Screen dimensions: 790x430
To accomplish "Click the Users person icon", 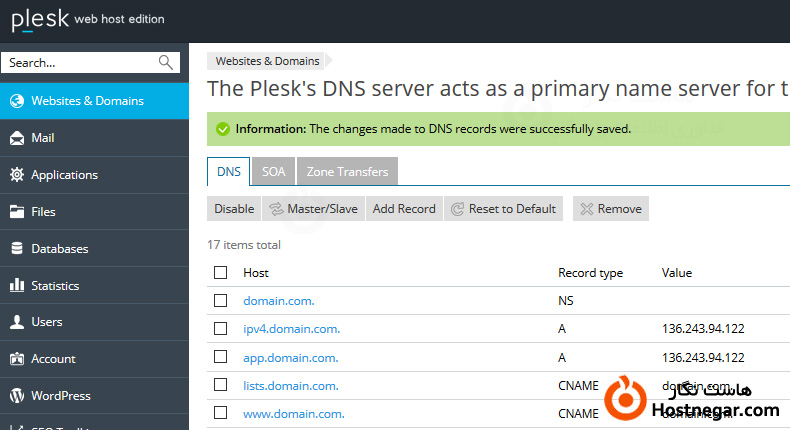I will 16,322.
